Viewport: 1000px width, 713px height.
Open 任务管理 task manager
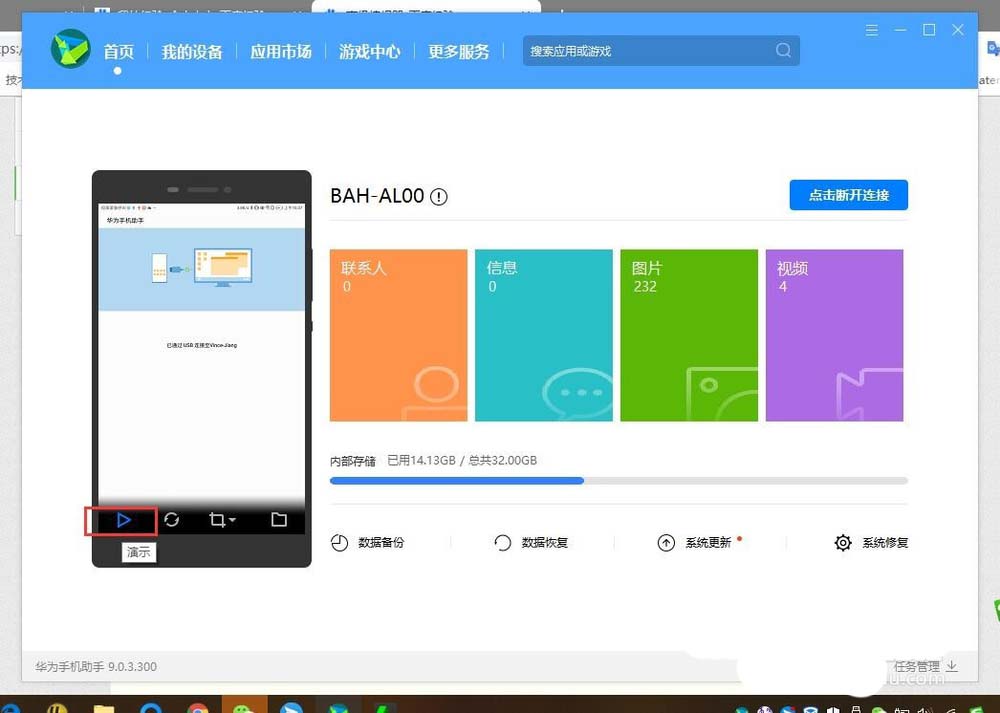click(x=916, y=666)
